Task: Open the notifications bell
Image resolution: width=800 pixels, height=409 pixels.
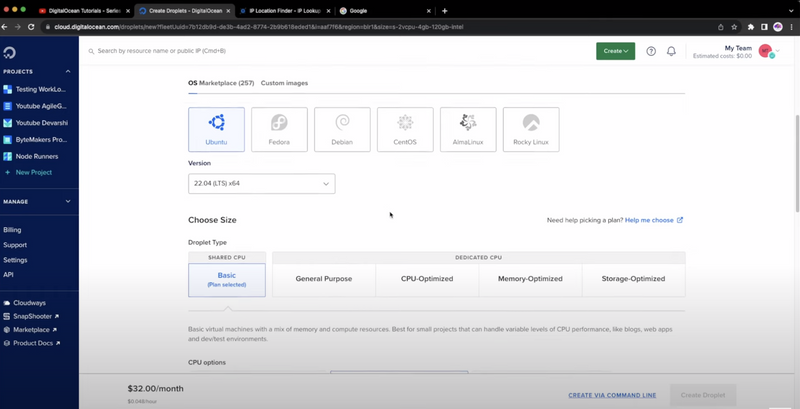Action: coord(671,51)
